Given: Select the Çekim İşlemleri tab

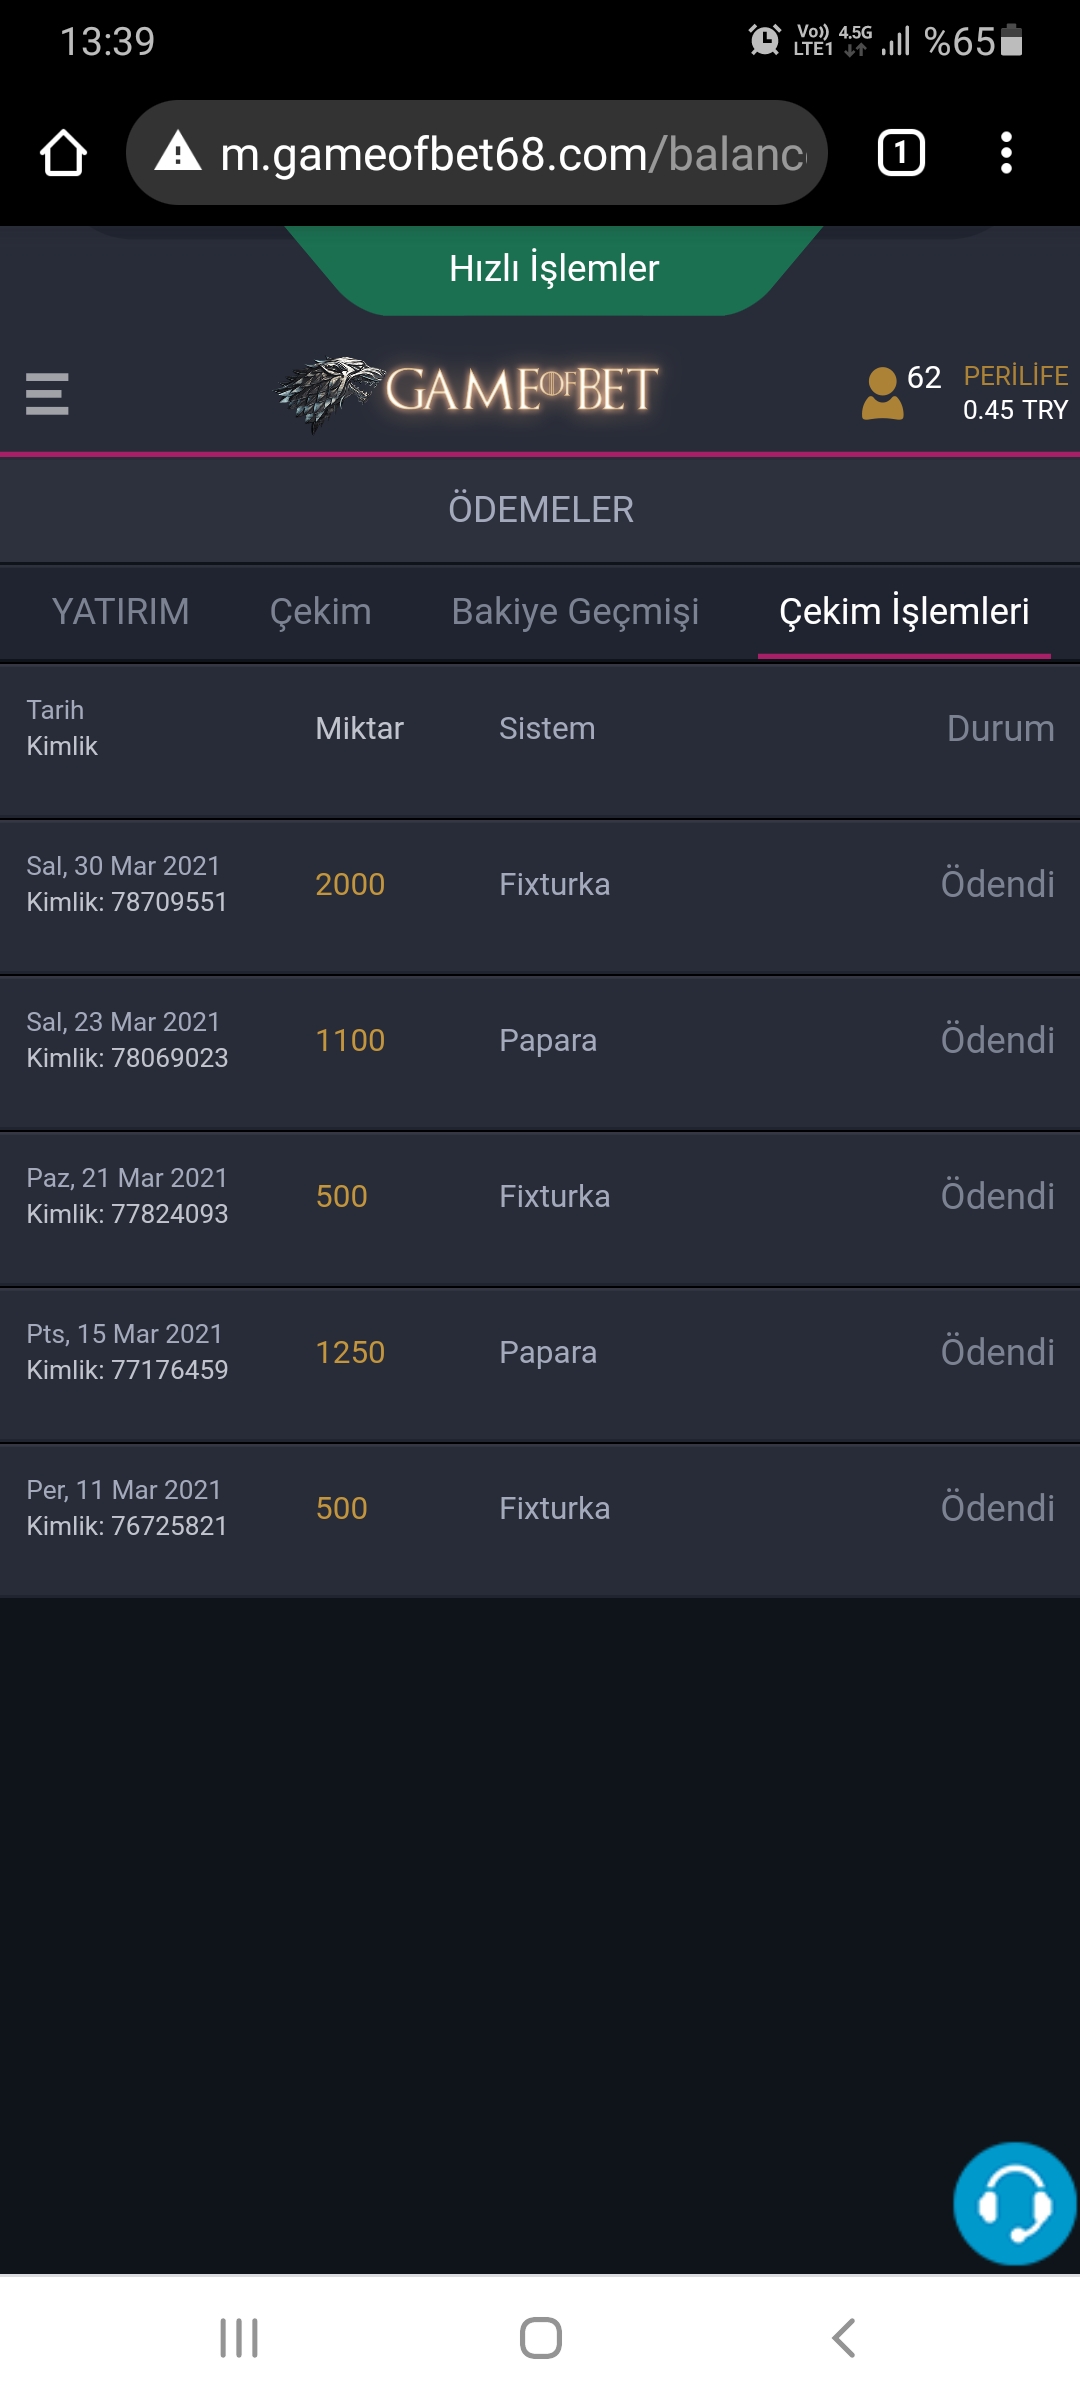Looking at the screenshot, I should coord(904,612).
